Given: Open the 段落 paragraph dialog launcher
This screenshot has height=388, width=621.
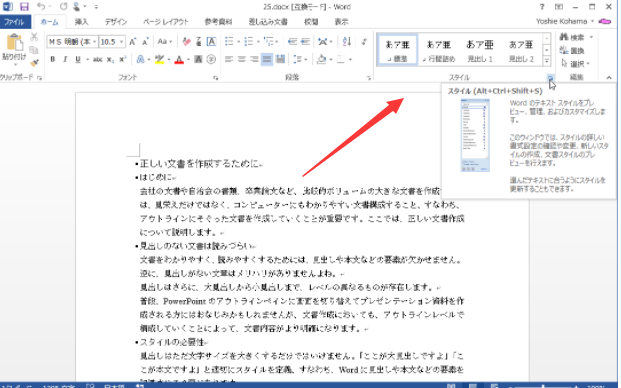Looking at the screenshot, I should tap(369, 78).
